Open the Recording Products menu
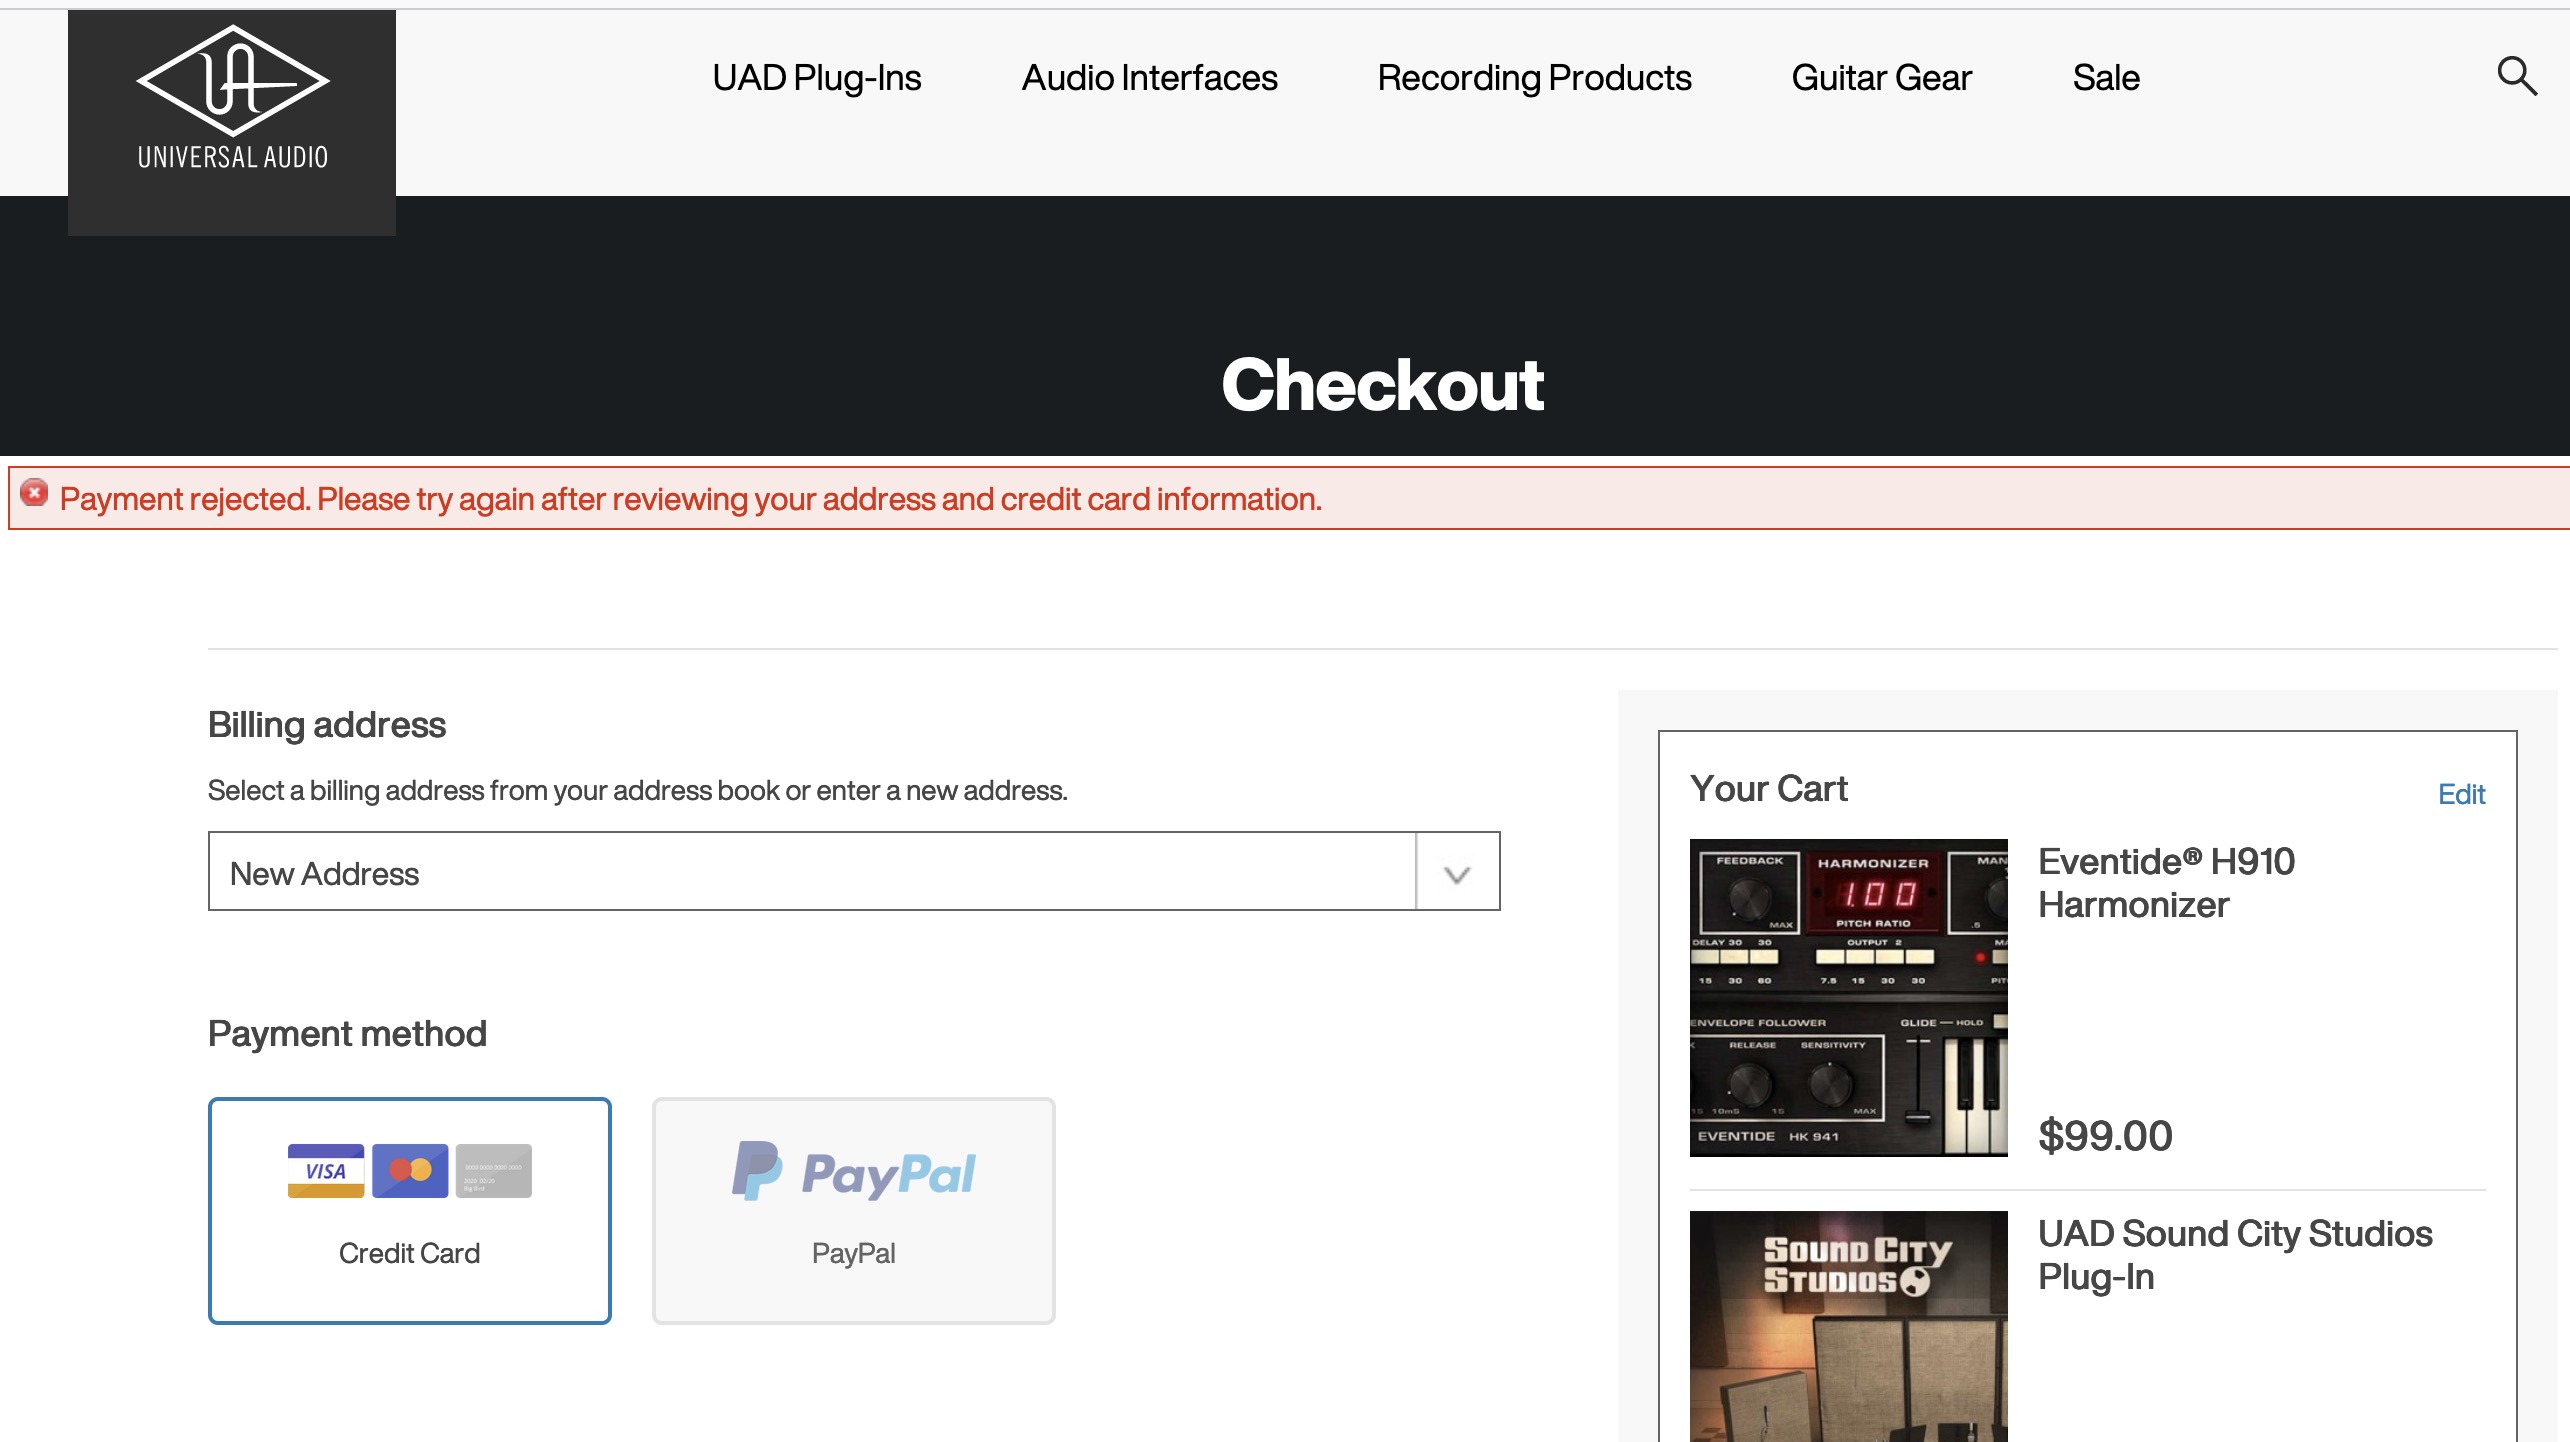 [1534, 78]
